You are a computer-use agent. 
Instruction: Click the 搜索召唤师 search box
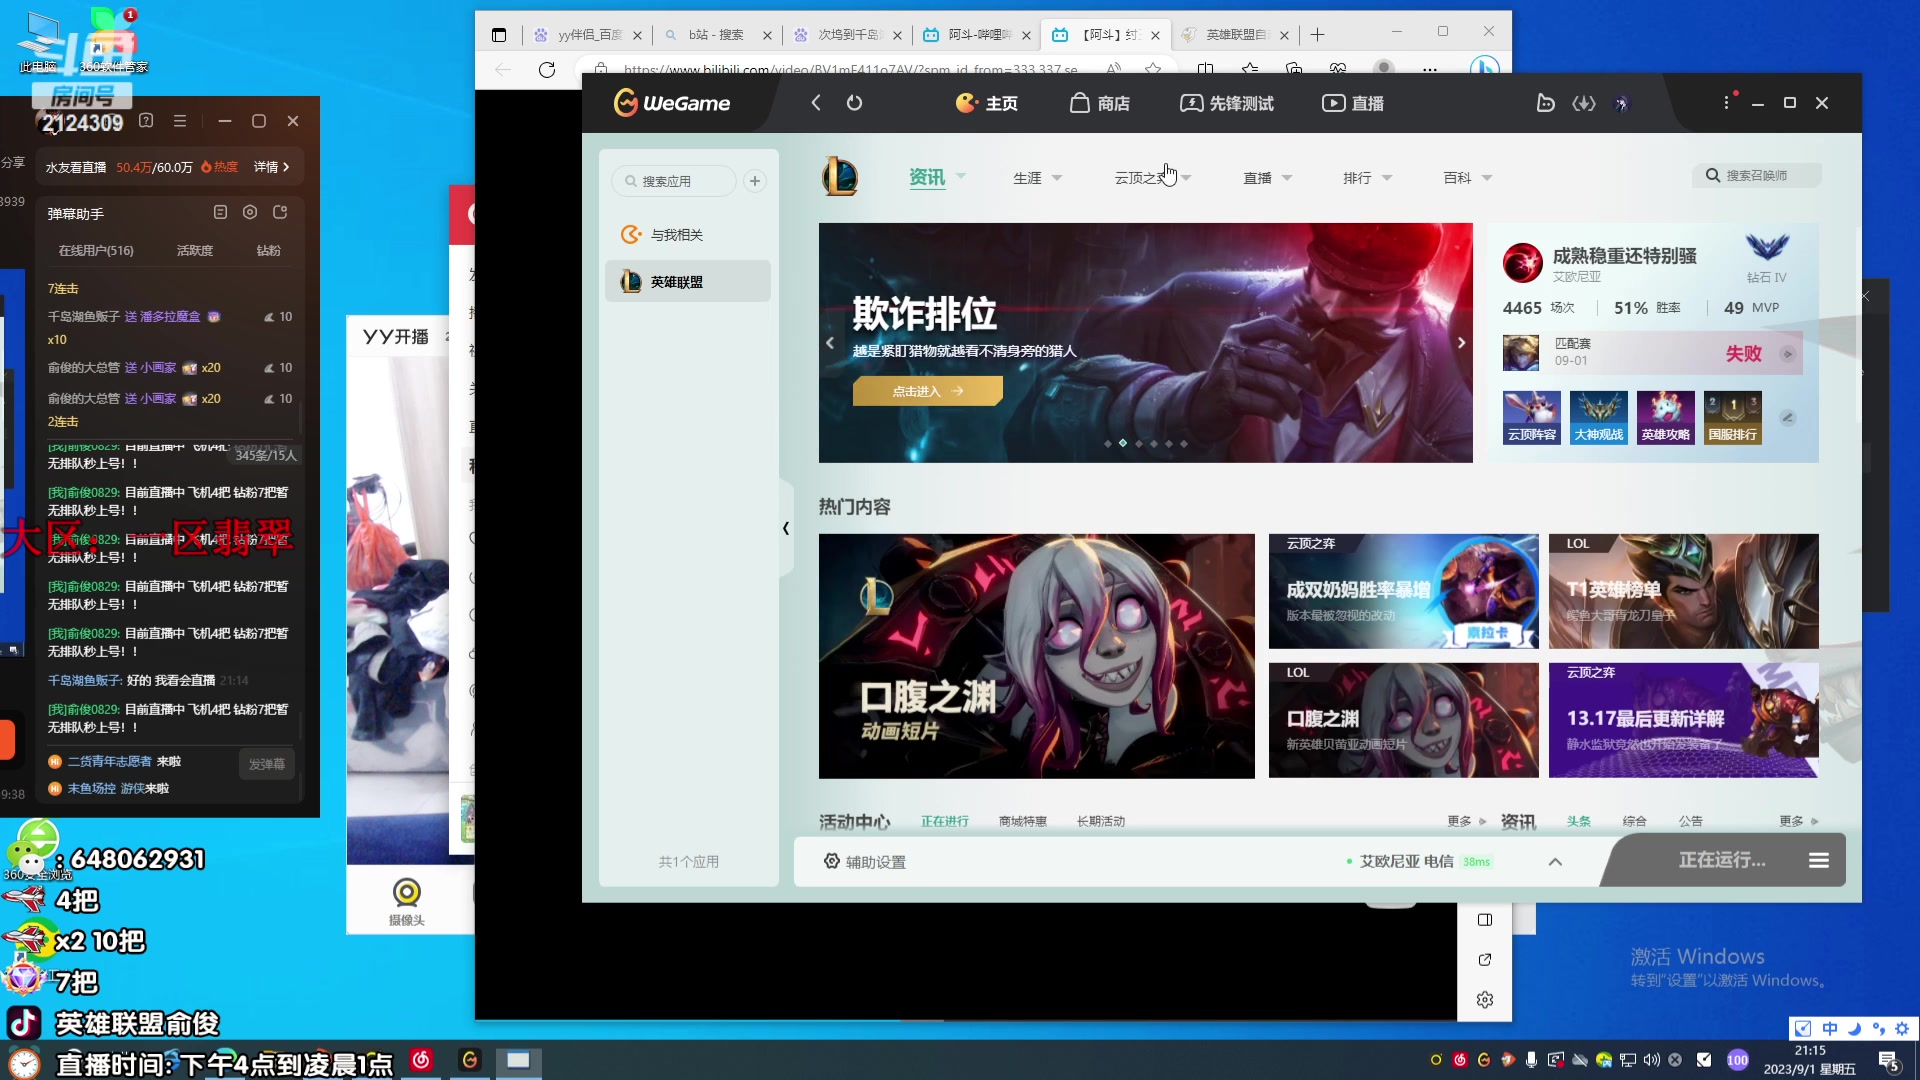1757,175
